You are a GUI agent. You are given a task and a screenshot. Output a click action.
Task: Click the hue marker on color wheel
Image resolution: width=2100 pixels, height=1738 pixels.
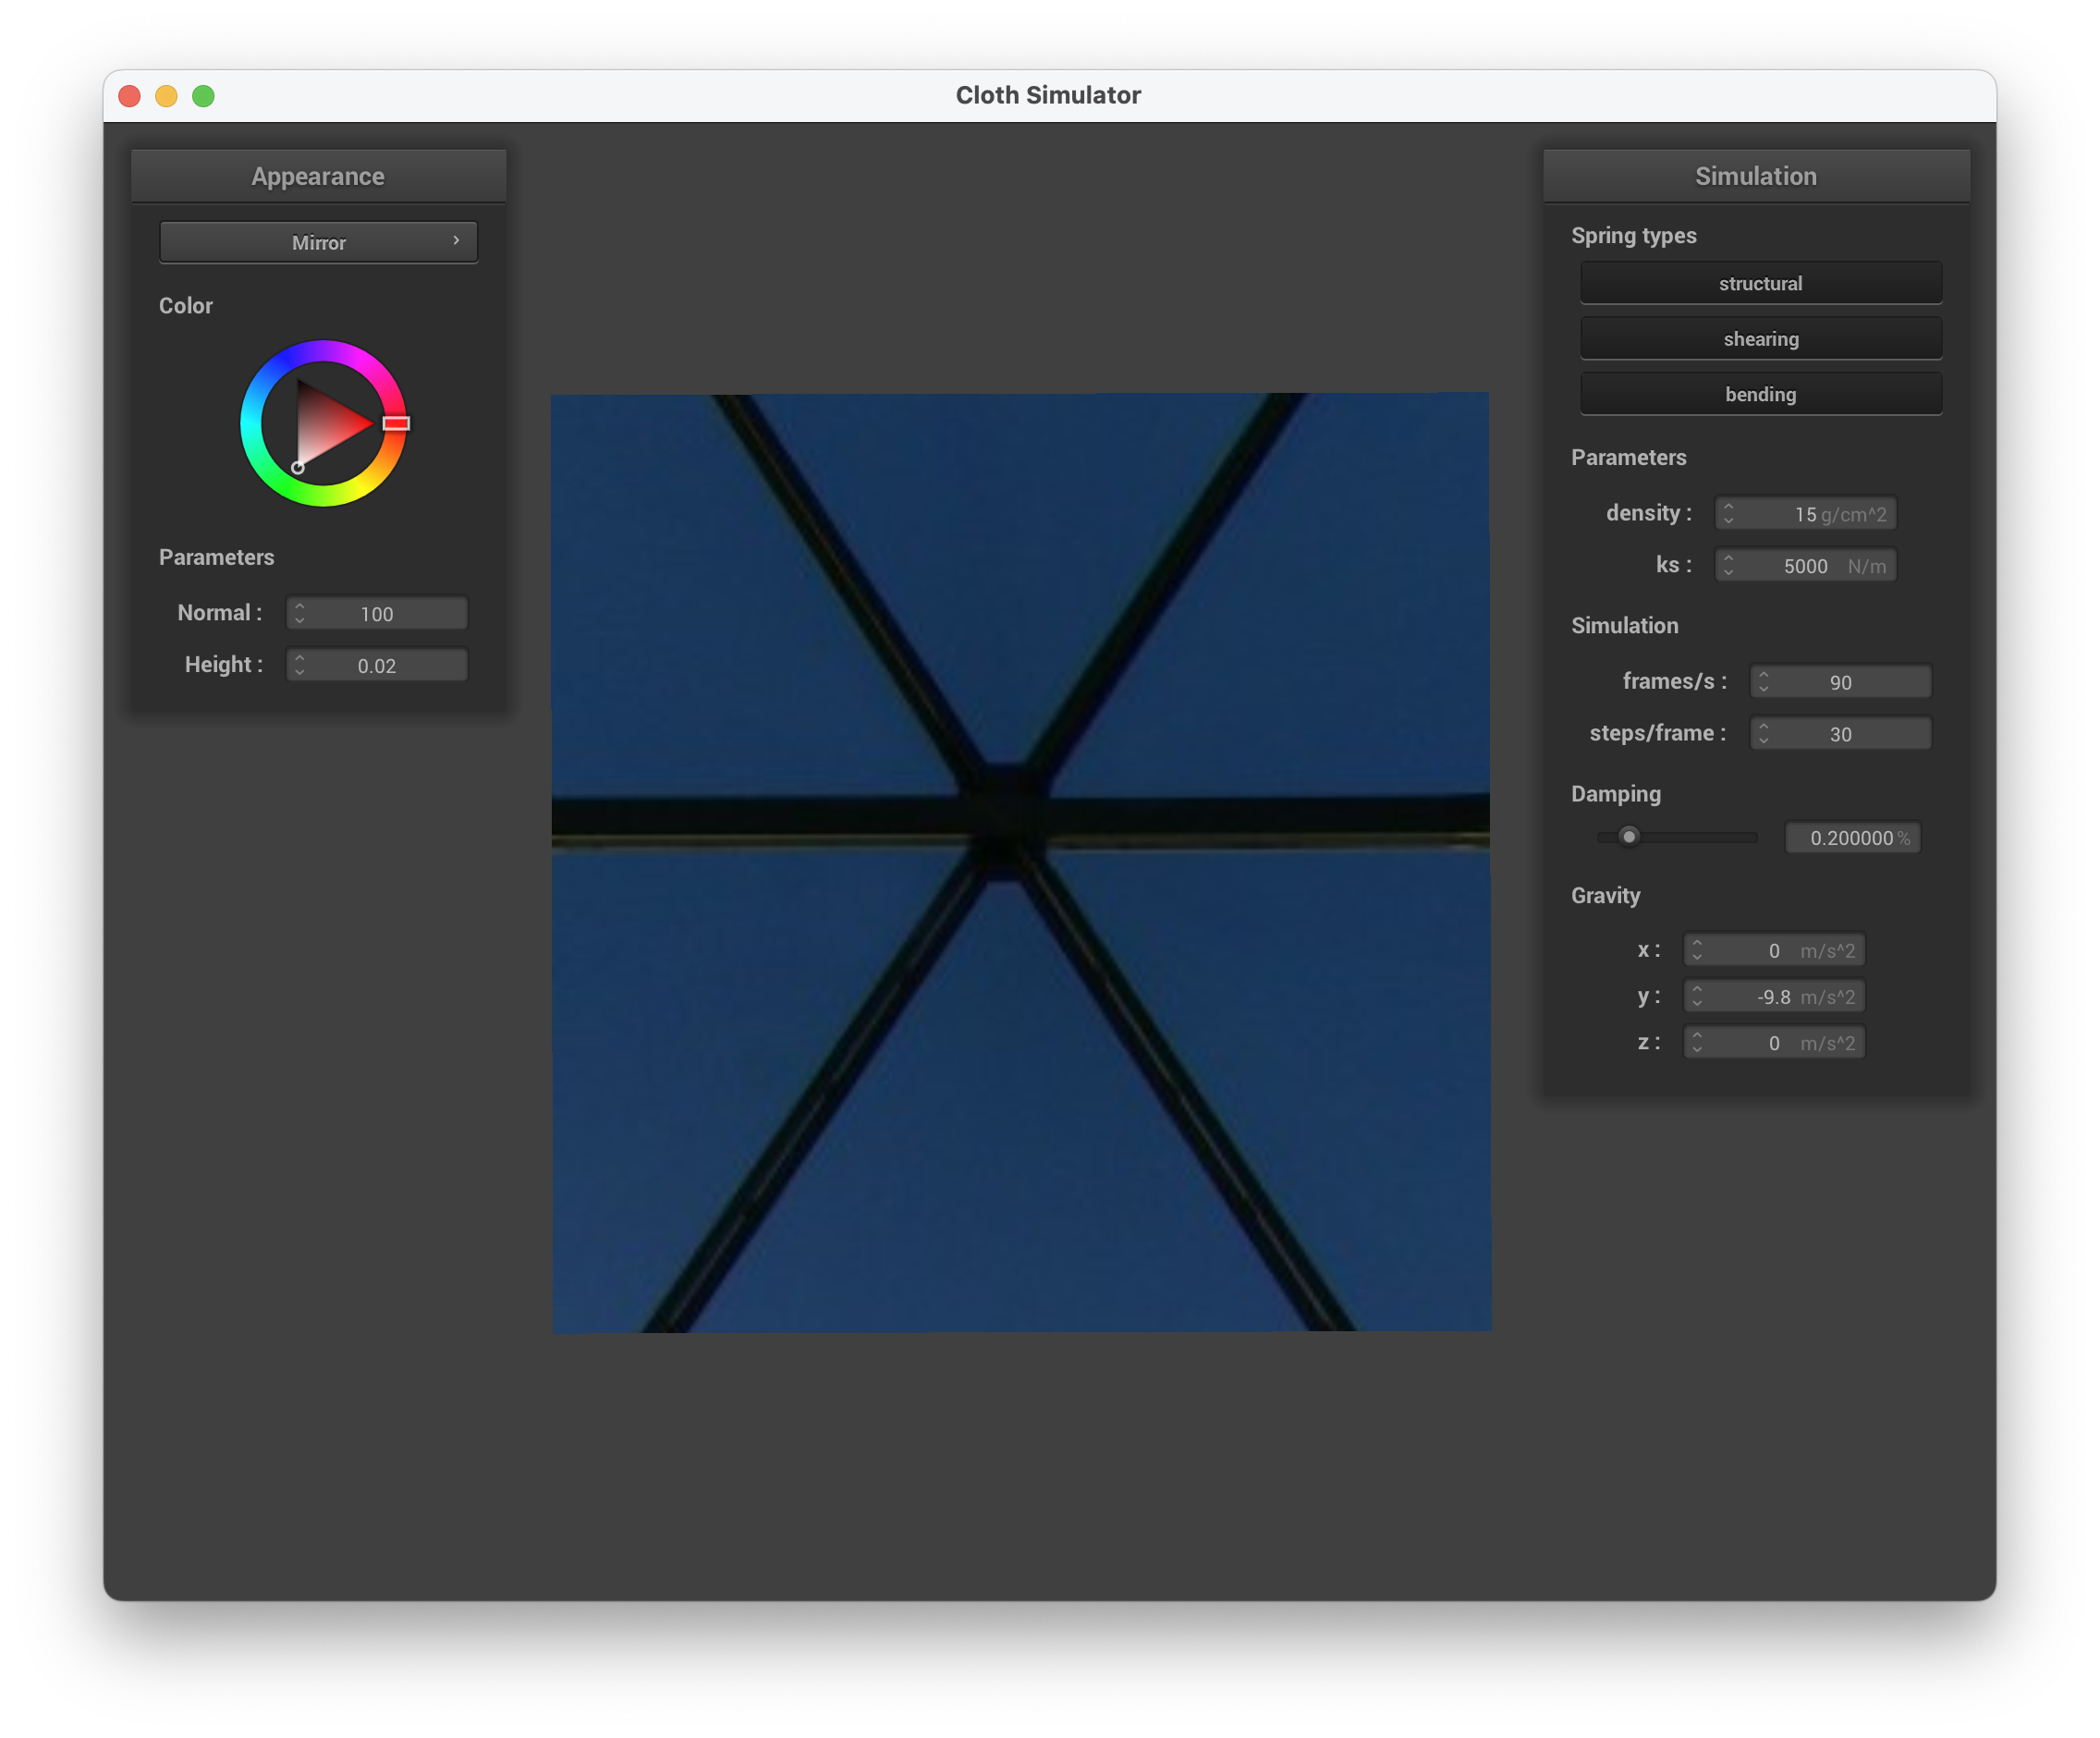[x=396, y=423]
